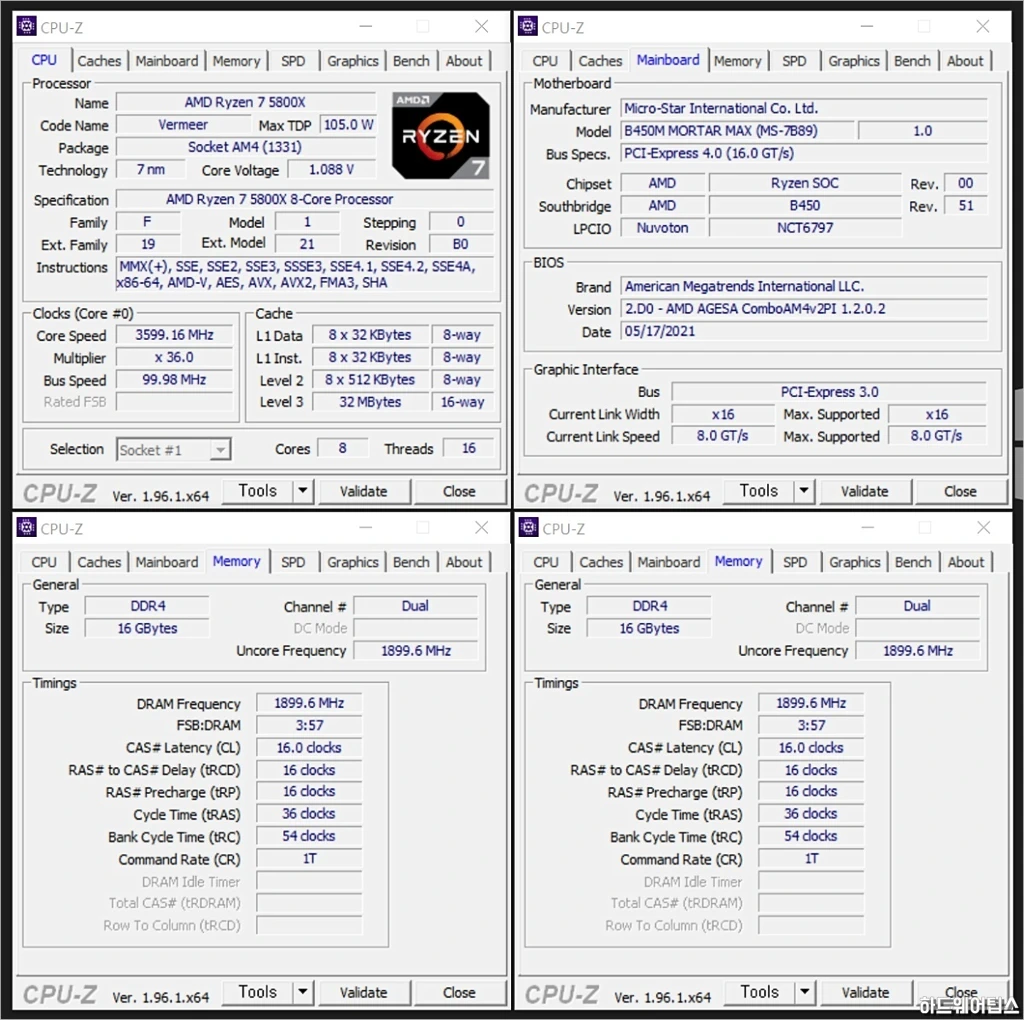Viewport: 1024px width, 1020px height.
Task: Click CPU-Z app icon in Mainboard window
Action: click(x=528, y=26)
